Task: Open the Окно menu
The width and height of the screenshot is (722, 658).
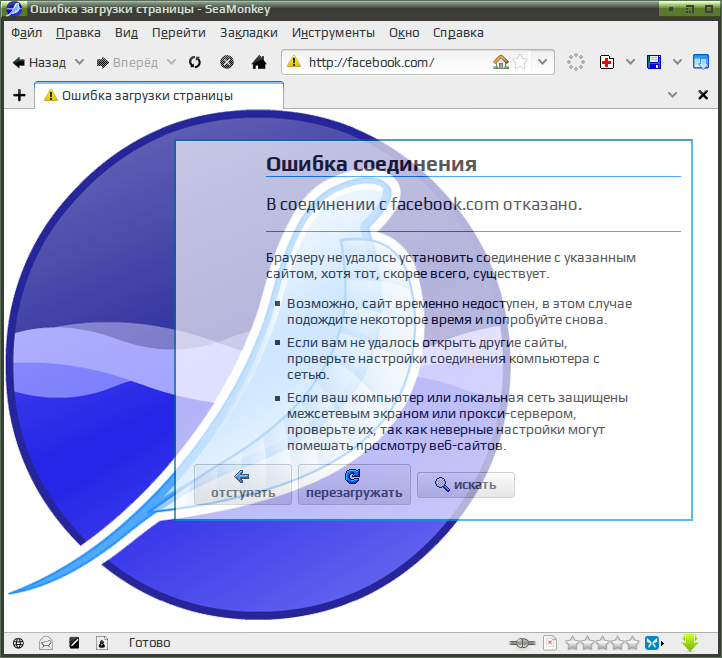Action: (x=404, y=33)
